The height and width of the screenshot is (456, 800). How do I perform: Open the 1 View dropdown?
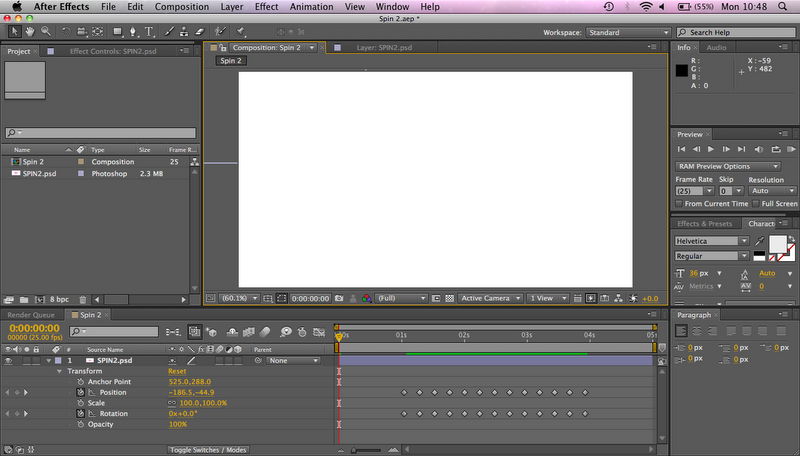click(x=547, y=298)
